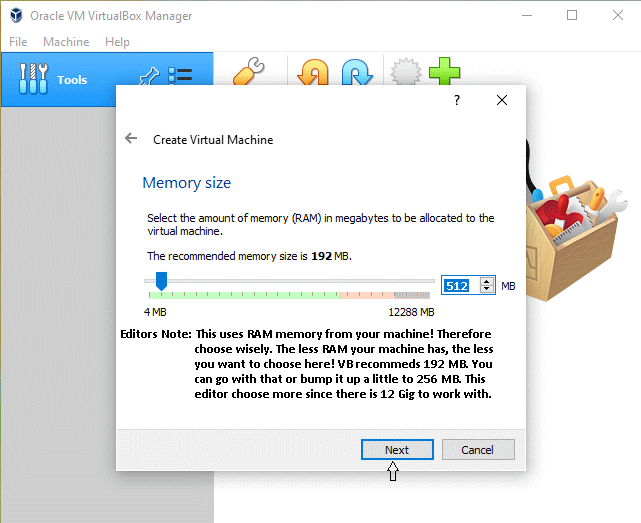The height and width of the screenshot is (523, 641).
Task: Click the question mark help button
Action: [457, 101]
